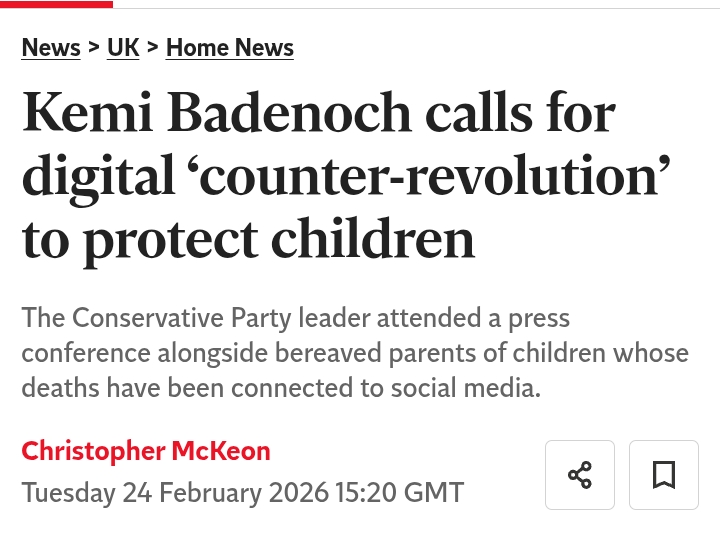Click the red reading progress bar
The width and height of the screenshot is (720, 541).
pyautogui.click(x=56, y=4)
